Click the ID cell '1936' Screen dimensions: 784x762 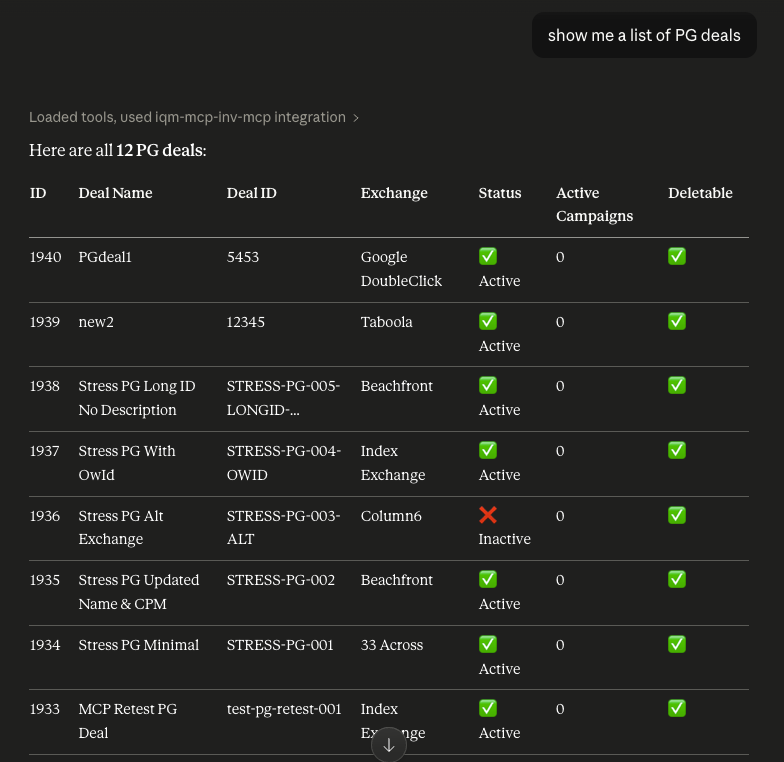point(45,516)
